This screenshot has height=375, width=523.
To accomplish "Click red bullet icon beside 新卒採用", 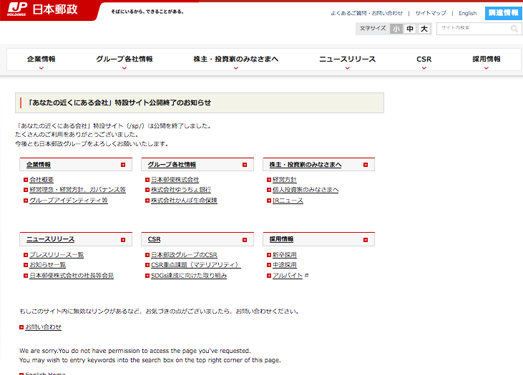I will (x=269, y=255).
